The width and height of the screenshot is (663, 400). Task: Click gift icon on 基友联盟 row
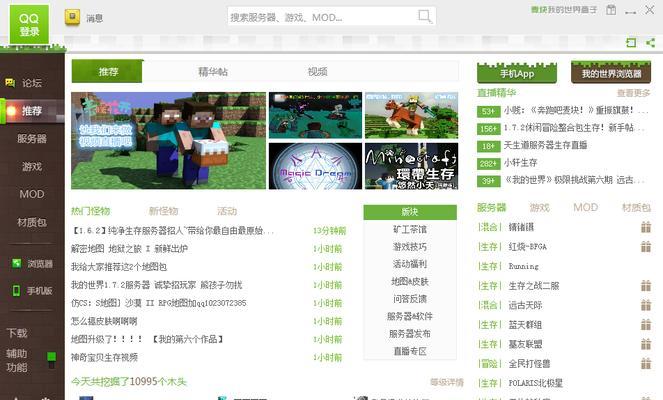[646, 344]
